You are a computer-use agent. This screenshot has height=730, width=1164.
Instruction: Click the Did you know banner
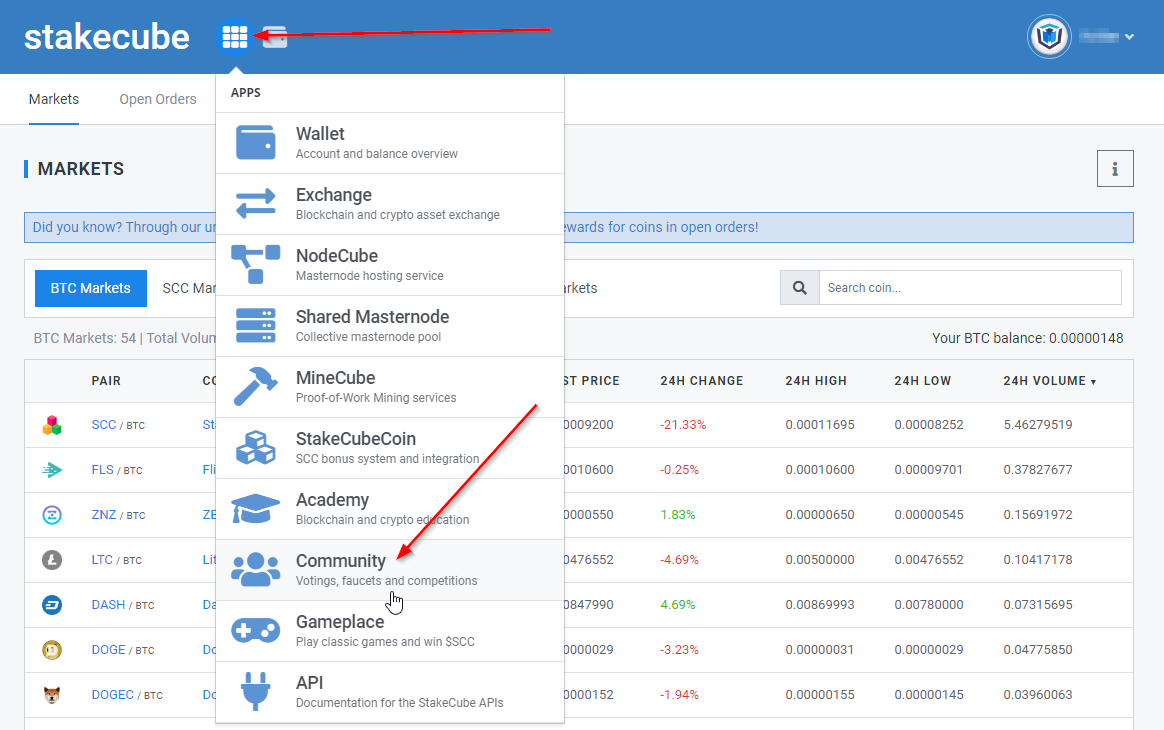578,227
